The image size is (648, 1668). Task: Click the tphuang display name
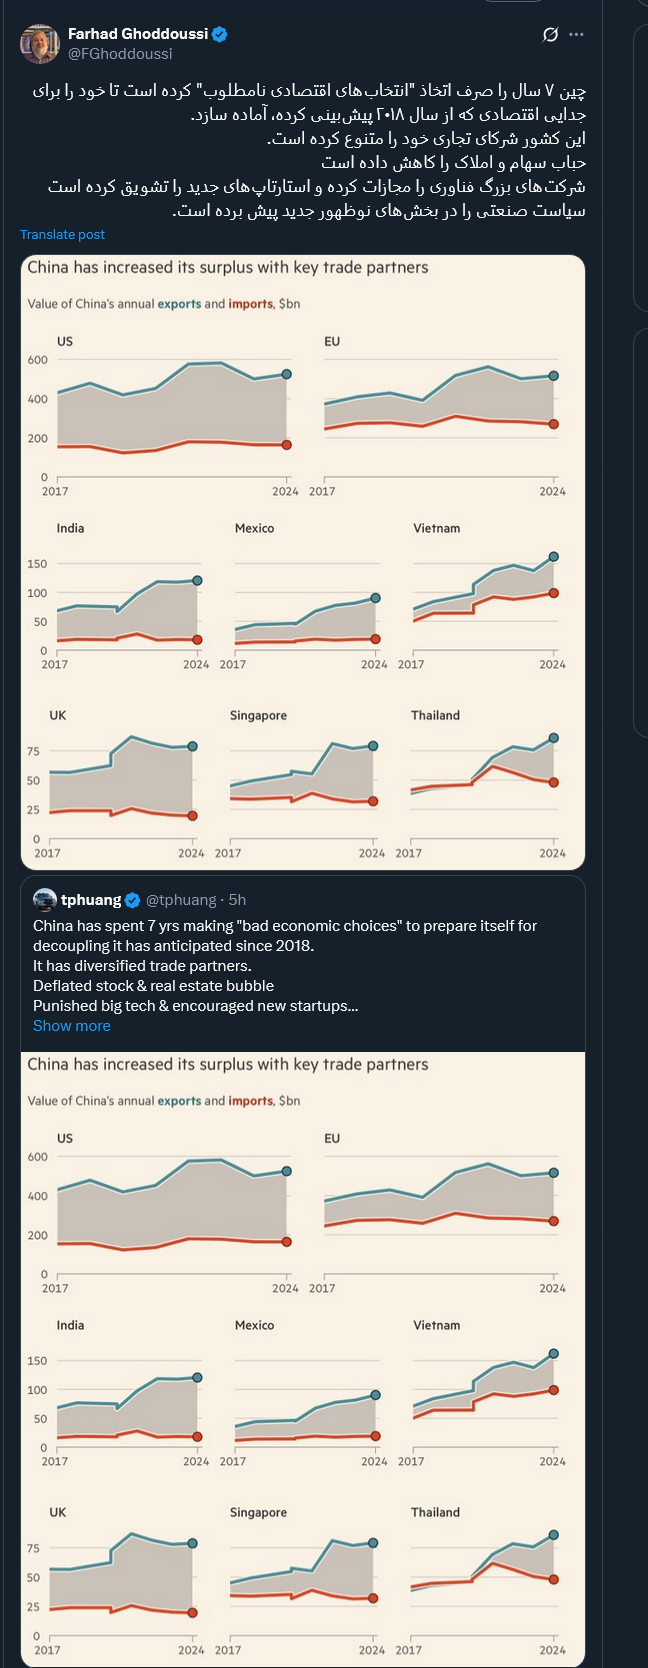pos(91,900)
